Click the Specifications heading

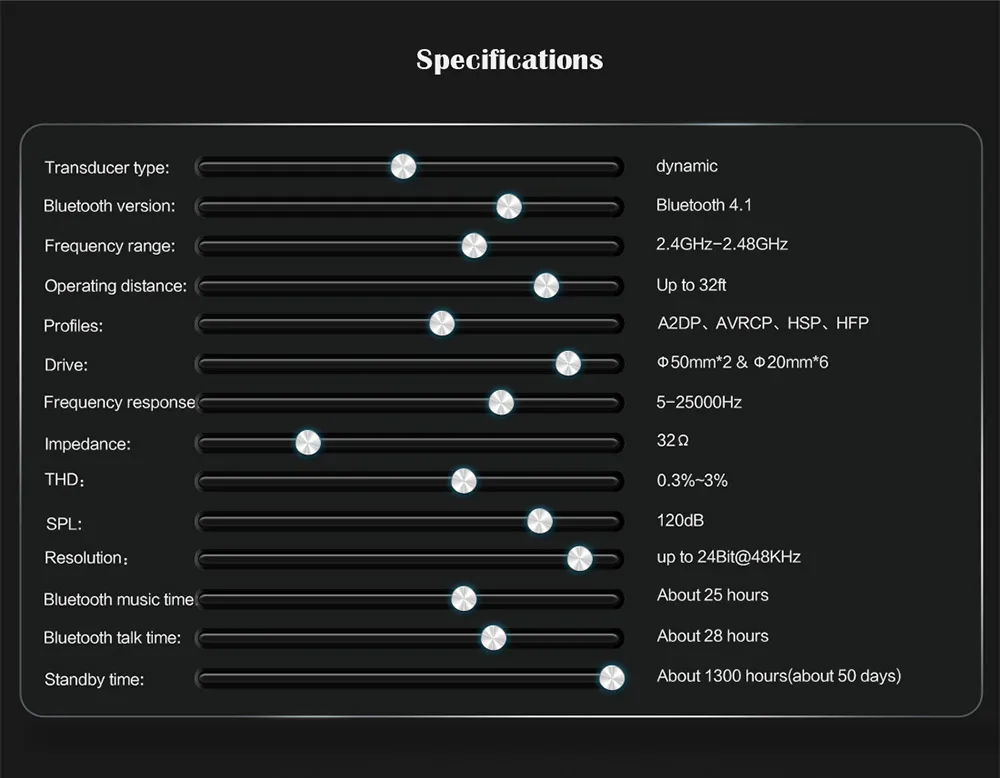coord(510,61)
